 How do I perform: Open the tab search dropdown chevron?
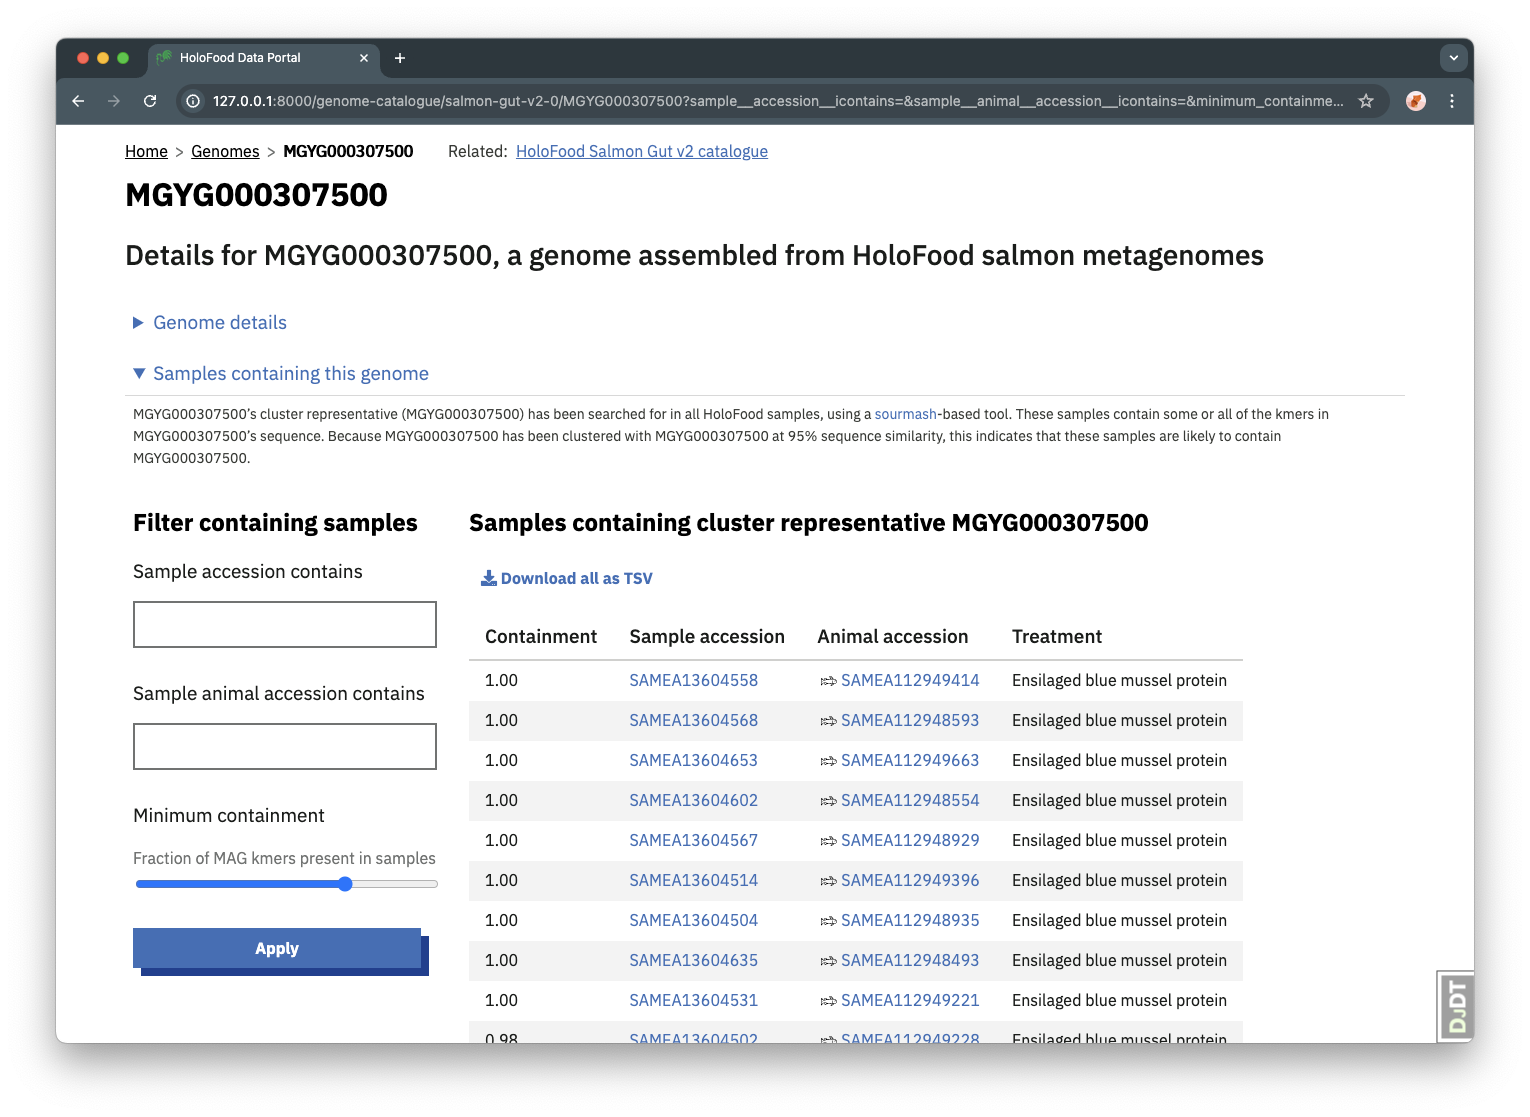click(1454, 58)
